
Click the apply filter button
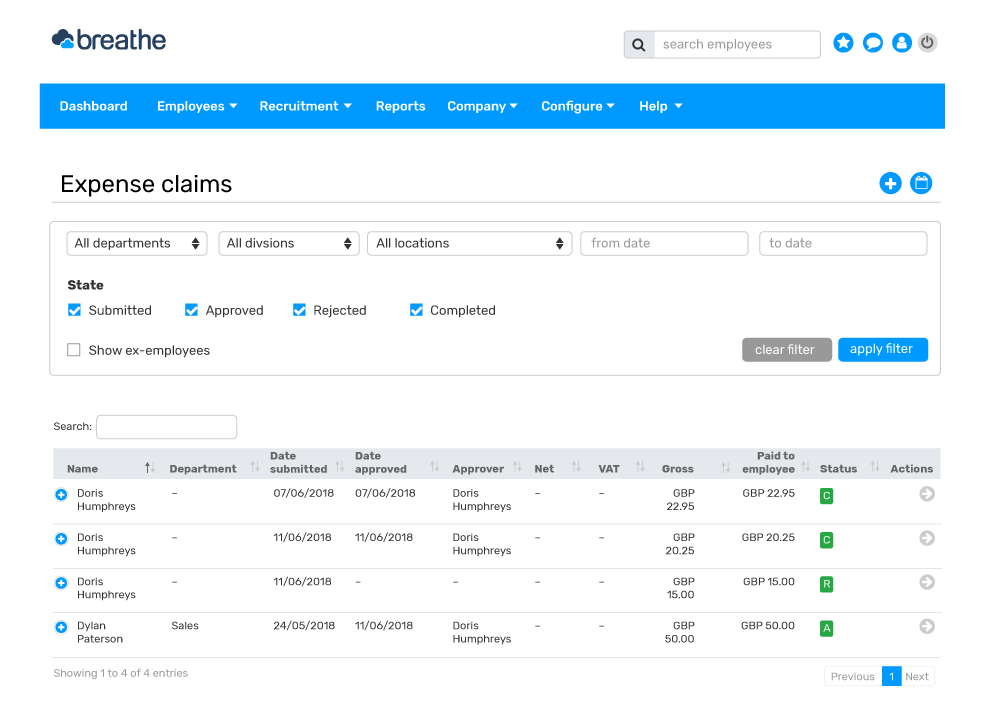[883, 349]
